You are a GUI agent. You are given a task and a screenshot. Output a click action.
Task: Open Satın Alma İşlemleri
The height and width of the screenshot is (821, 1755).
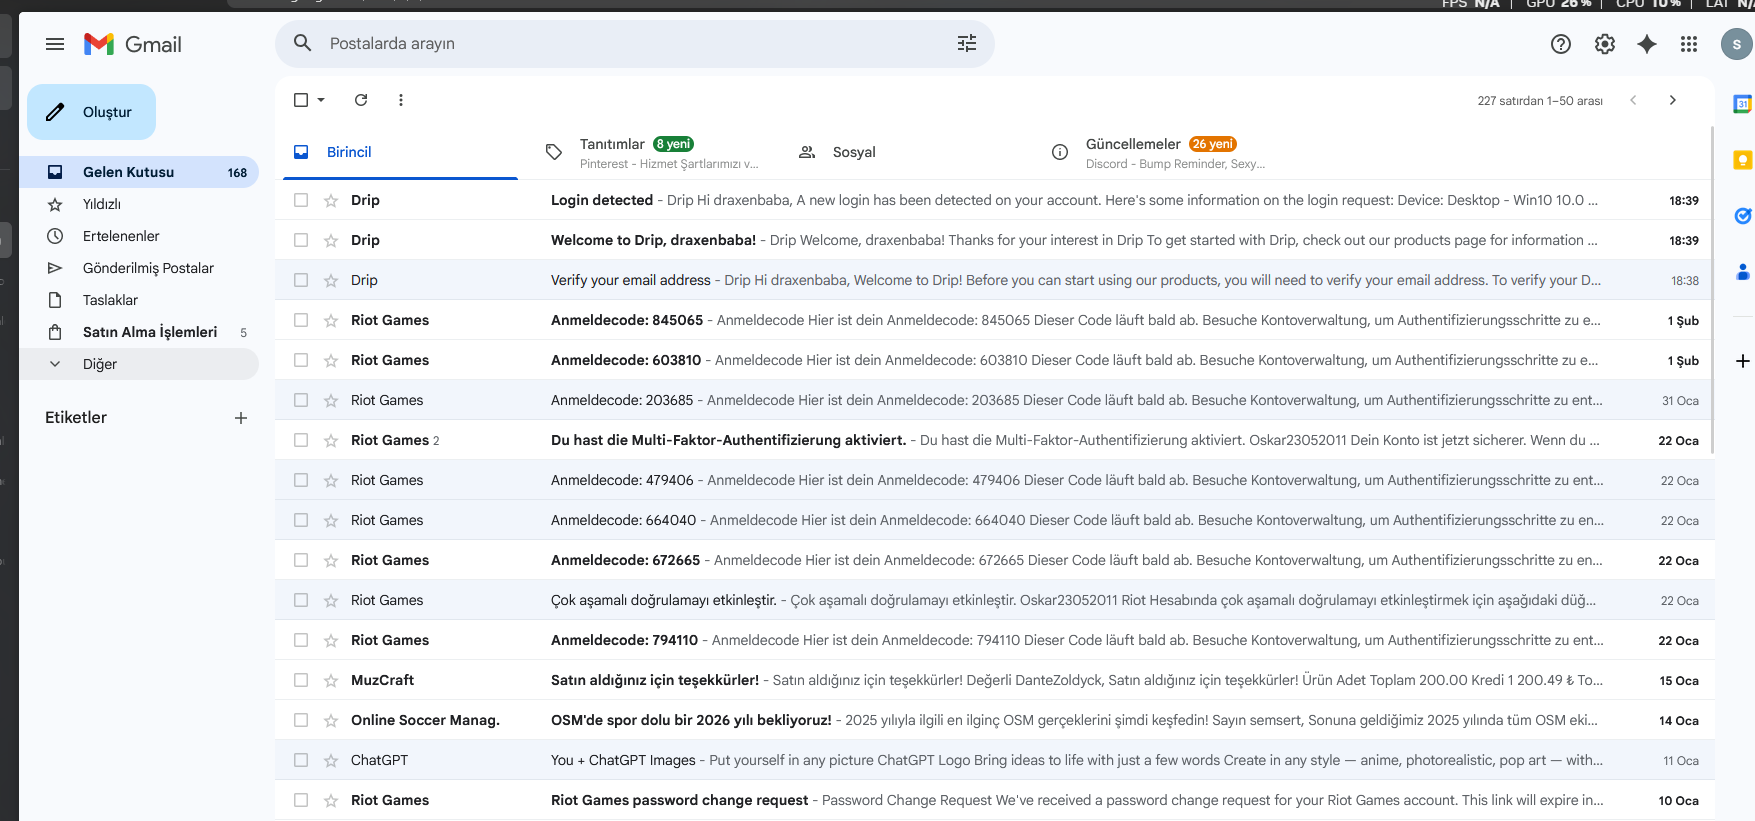[139, 332]
